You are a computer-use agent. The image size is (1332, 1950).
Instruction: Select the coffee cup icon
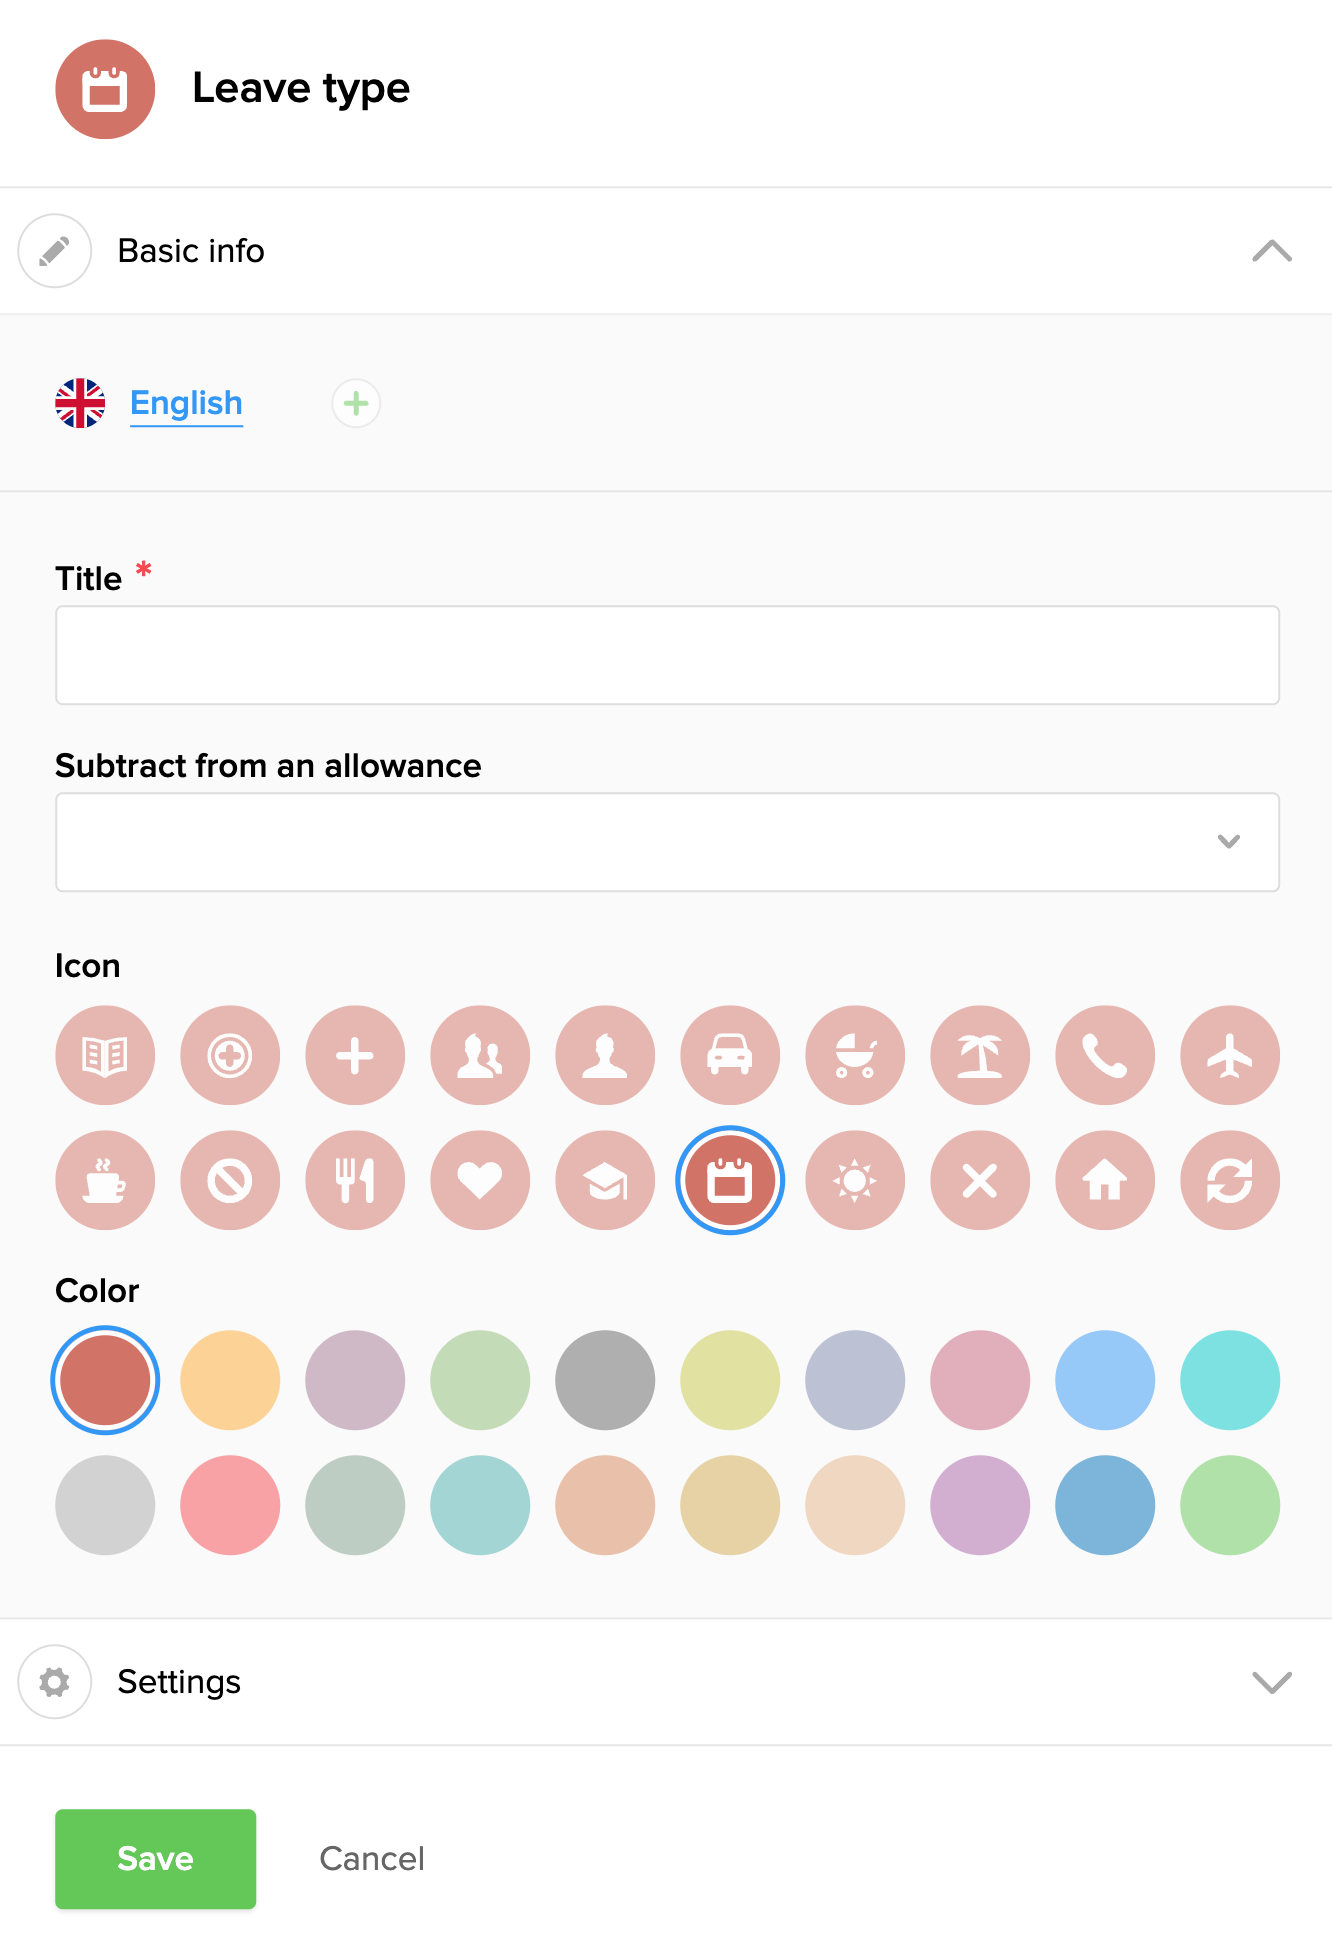(105, 1180)
